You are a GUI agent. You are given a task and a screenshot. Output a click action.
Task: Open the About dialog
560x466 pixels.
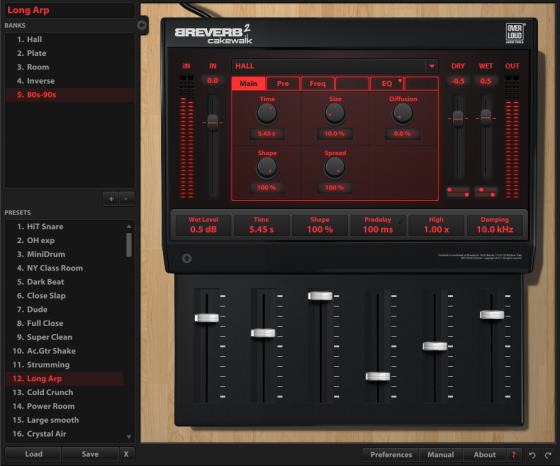coord(485,455)
